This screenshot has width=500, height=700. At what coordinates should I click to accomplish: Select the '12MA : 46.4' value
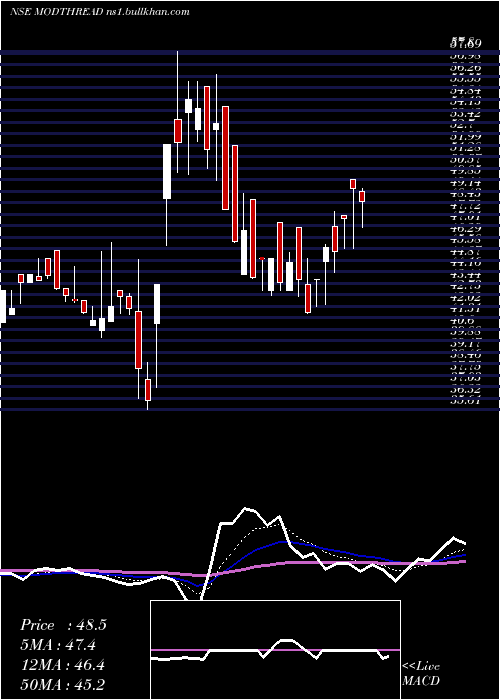[63, 665]
